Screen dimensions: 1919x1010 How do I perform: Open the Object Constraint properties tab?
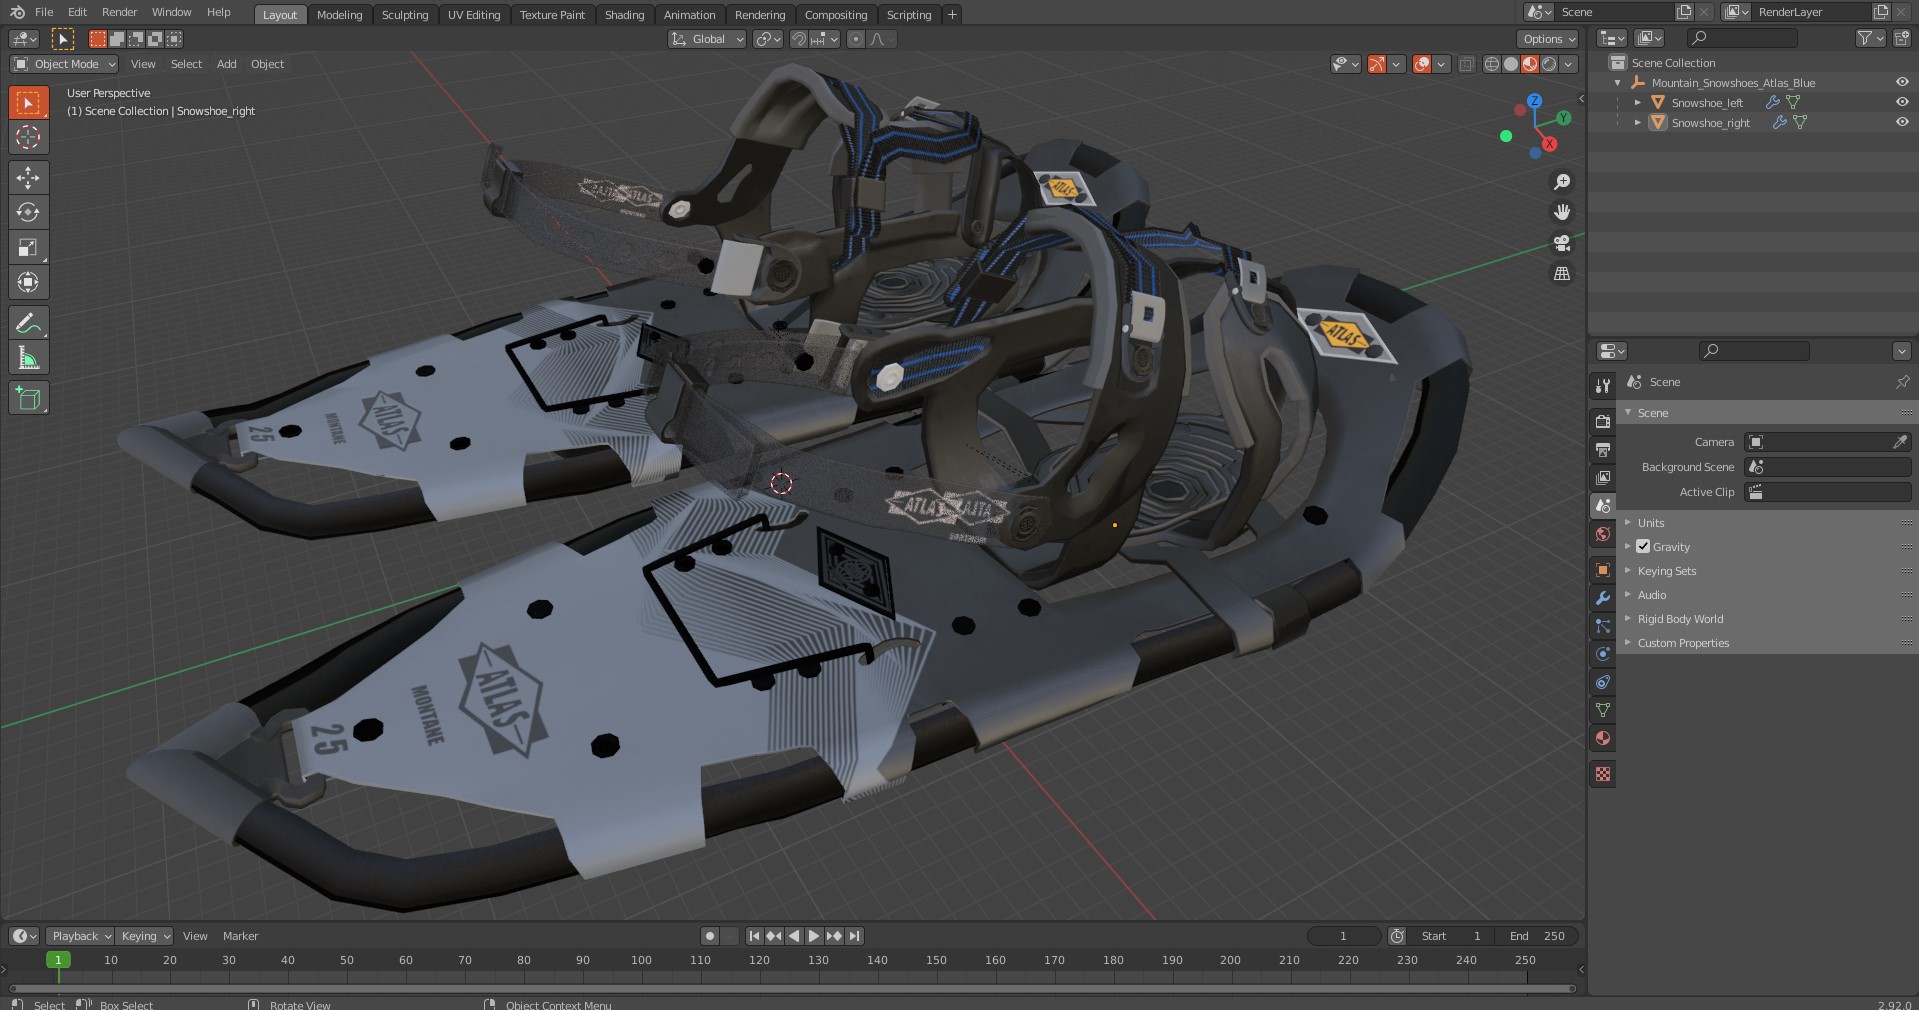[1603, 682]
